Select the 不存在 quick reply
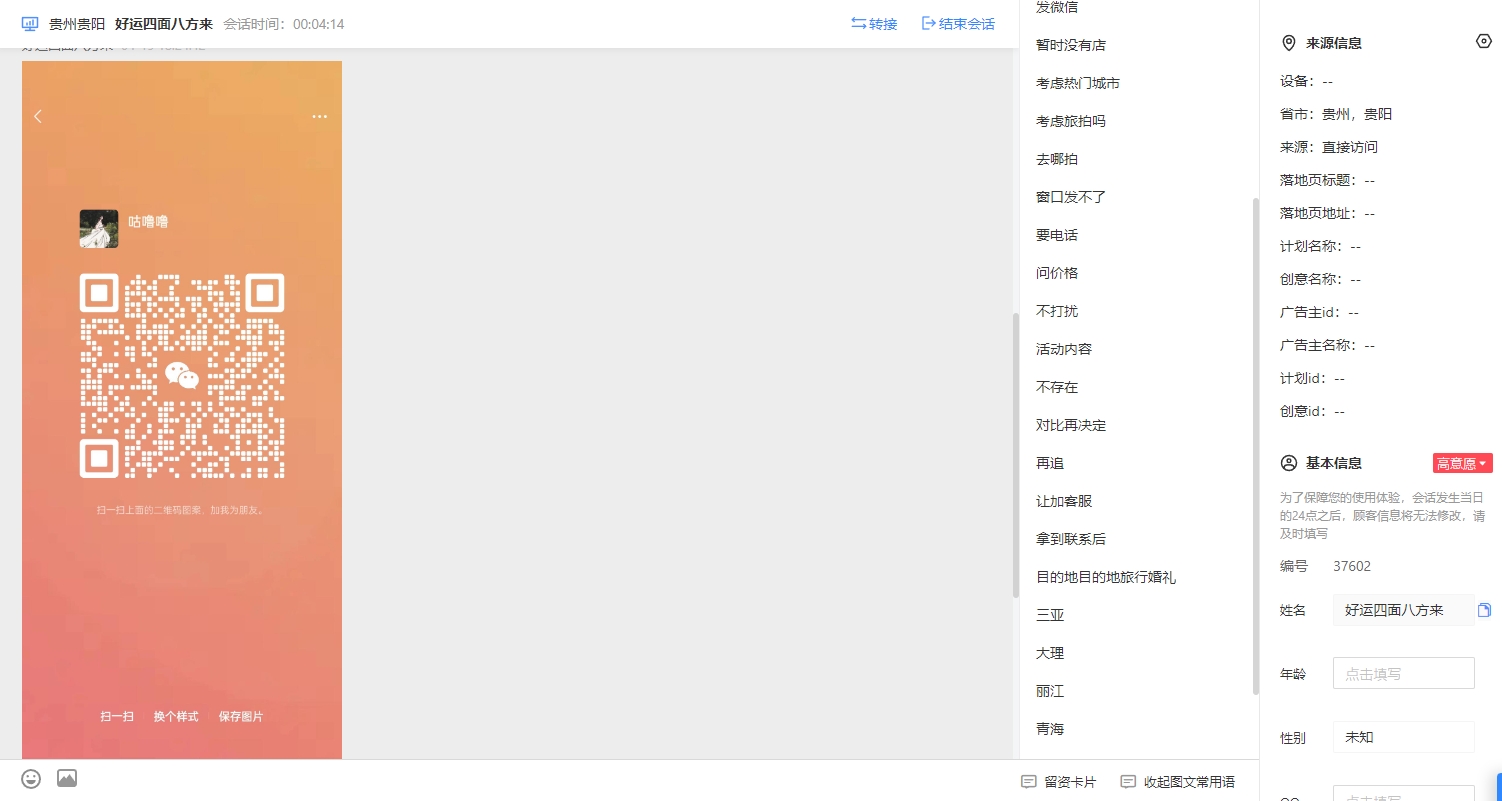The width and height of the screenshot is (1502, 801). coord(1057,387)
